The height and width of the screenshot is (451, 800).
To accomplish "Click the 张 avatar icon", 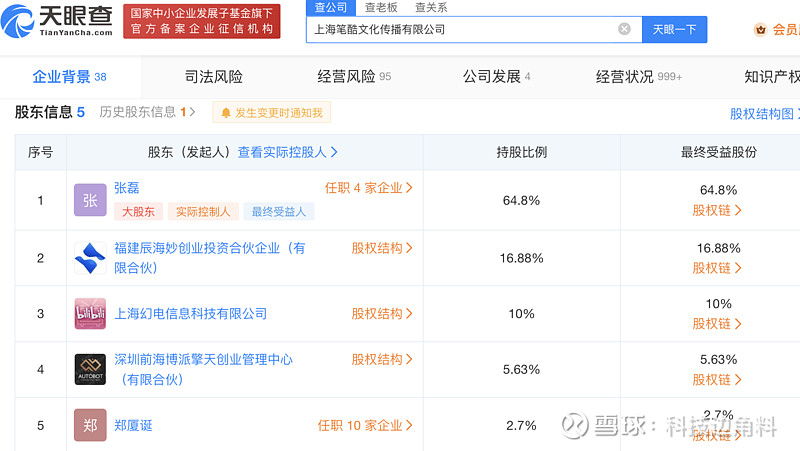I will [90, 200].
